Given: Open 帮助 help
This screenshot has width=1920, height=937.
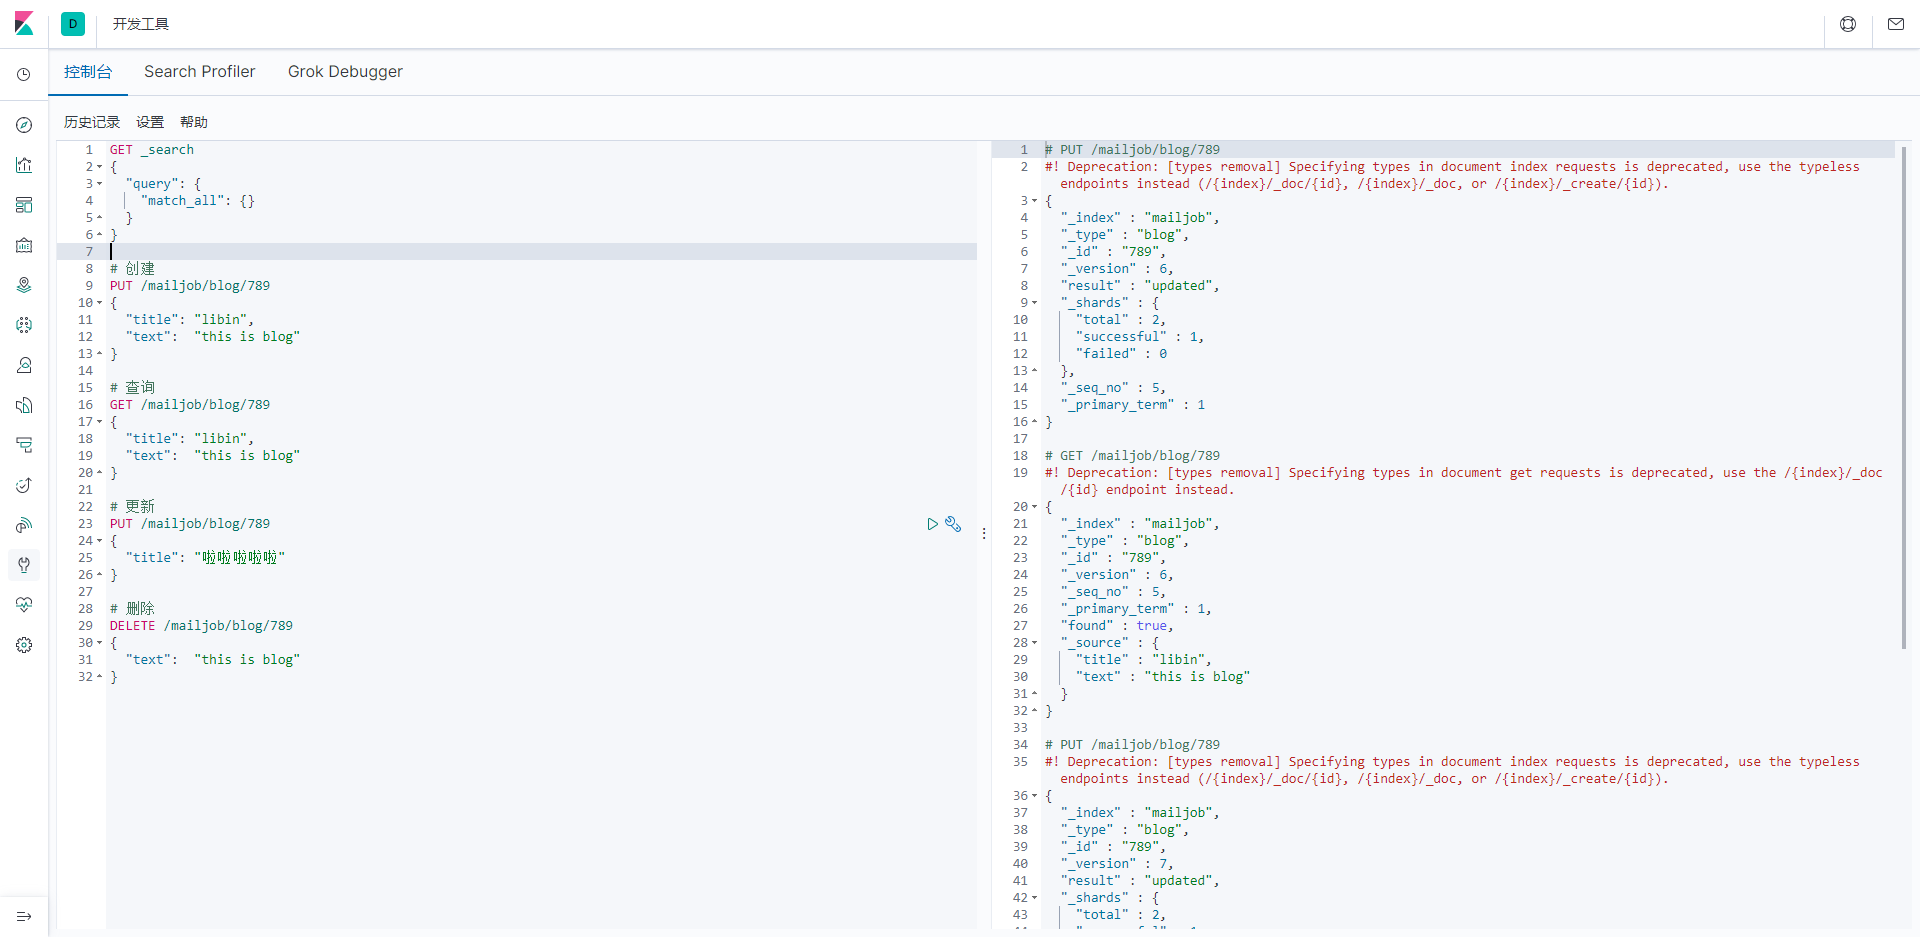Looking at the screenshot, I should point(194,122).
